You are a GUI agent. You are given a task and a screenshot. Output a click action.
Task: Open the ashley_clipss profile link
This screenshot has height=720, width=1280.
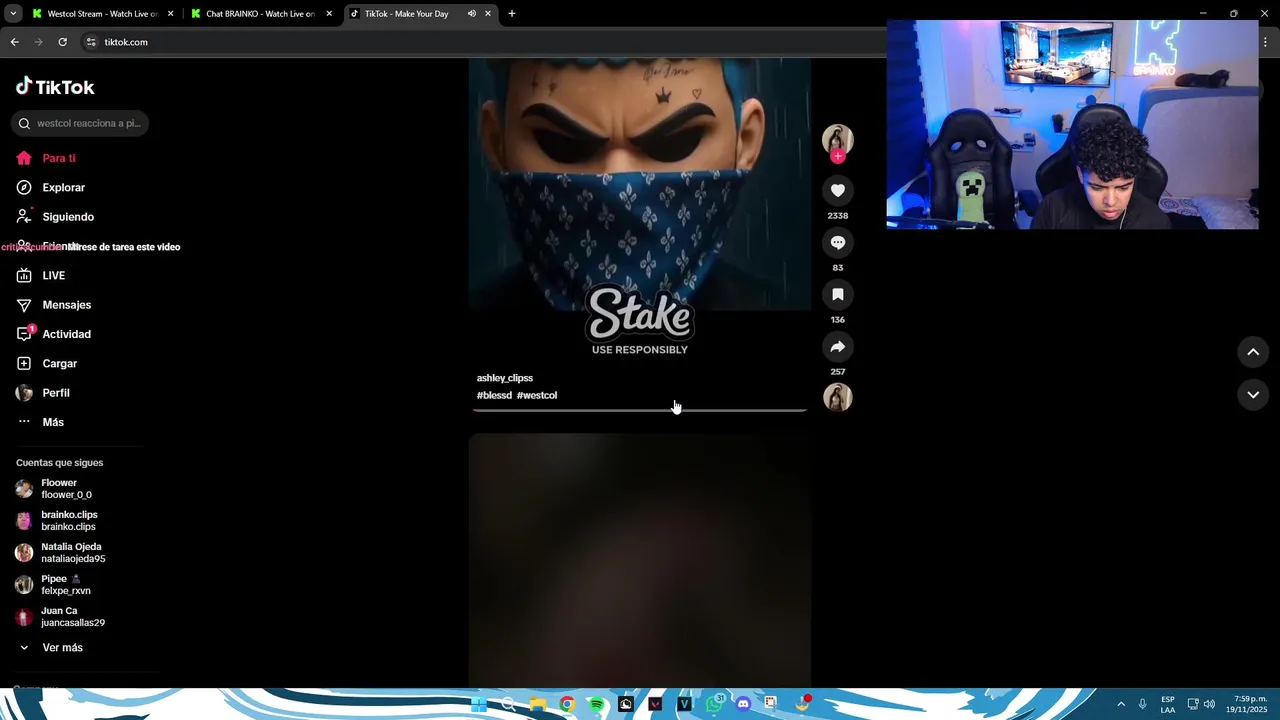[505, 378]
